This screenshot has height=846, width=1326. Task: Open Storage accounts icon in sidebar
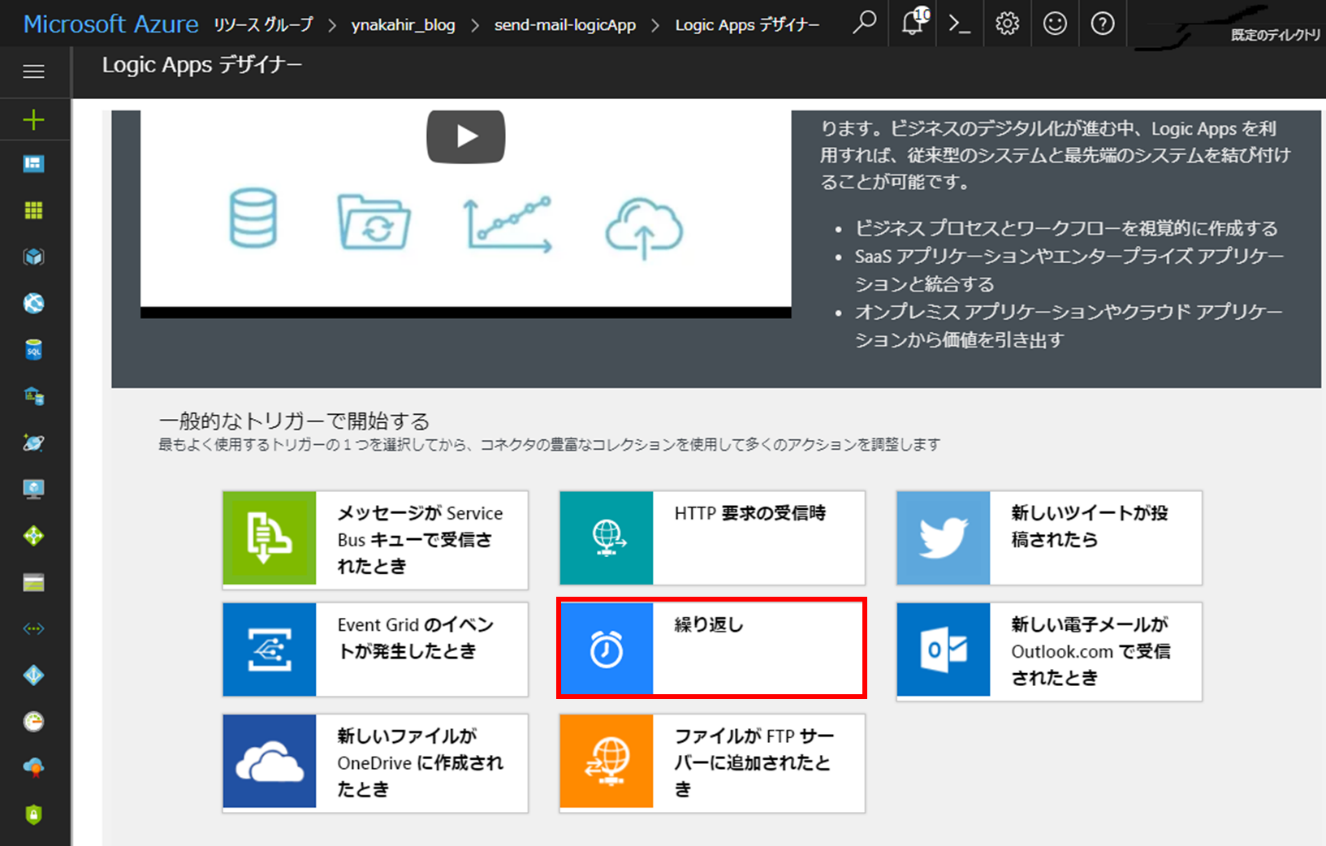[34, 582]
